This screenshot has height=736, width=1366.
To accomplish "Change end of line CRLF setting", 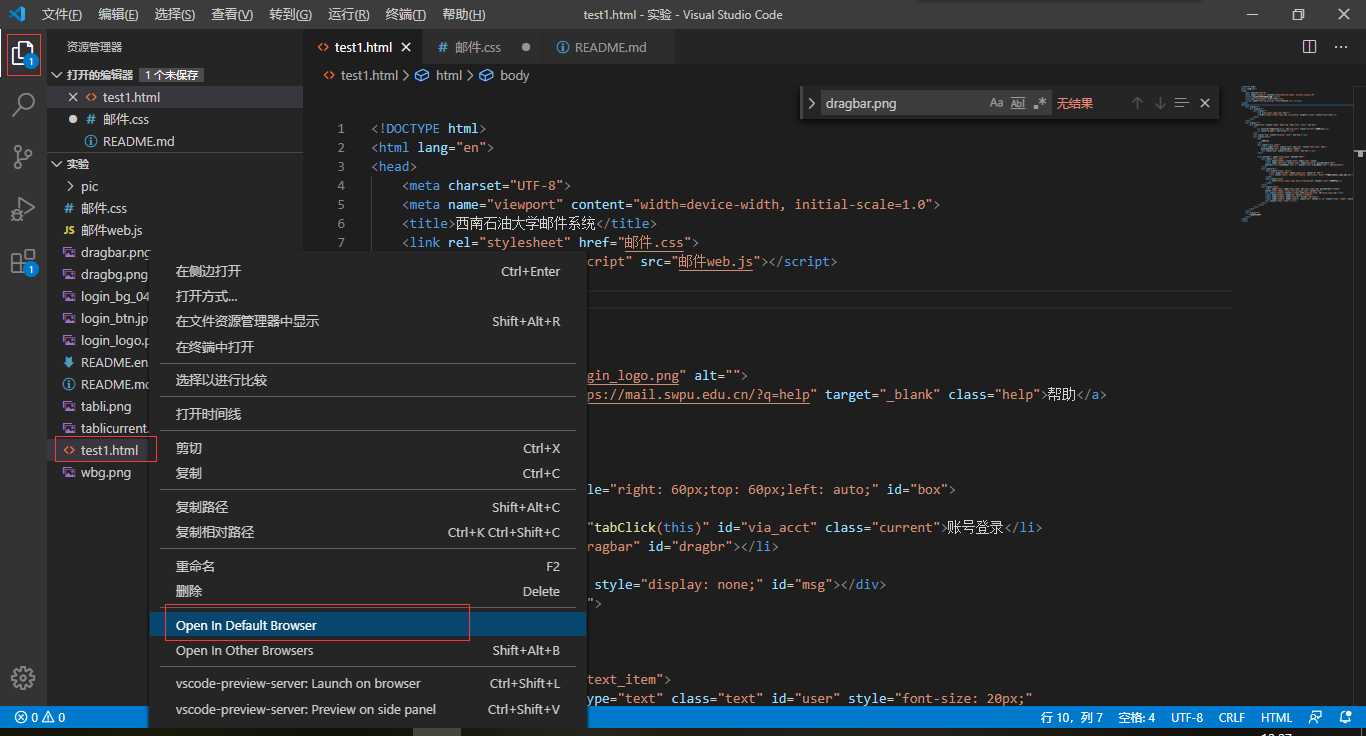I will (x=1231, y=717).
